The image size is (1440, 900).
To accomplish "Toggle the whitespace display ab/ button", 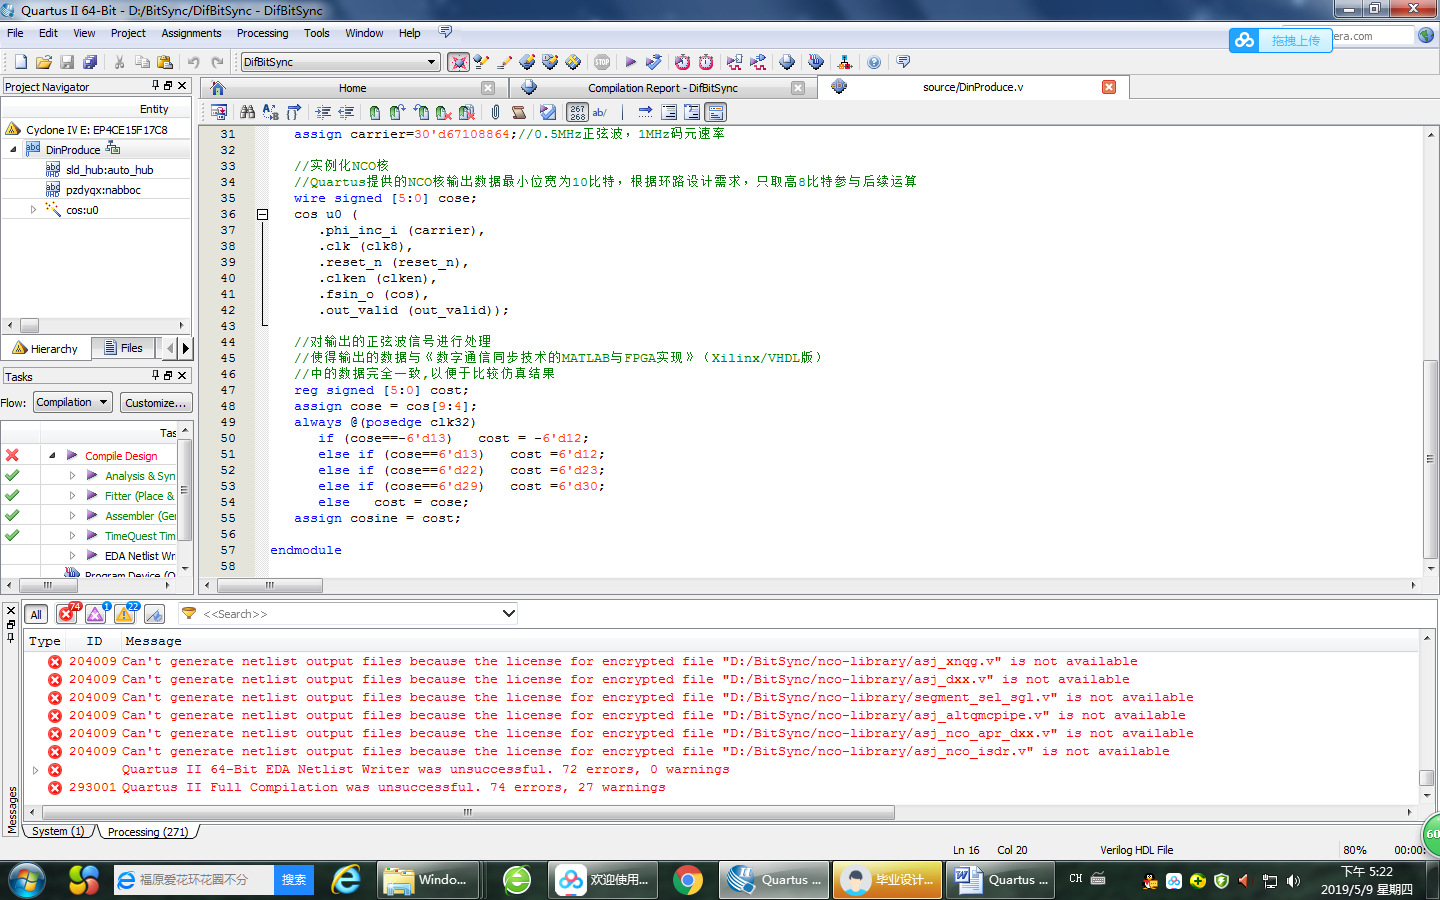I will click(601, 112).
